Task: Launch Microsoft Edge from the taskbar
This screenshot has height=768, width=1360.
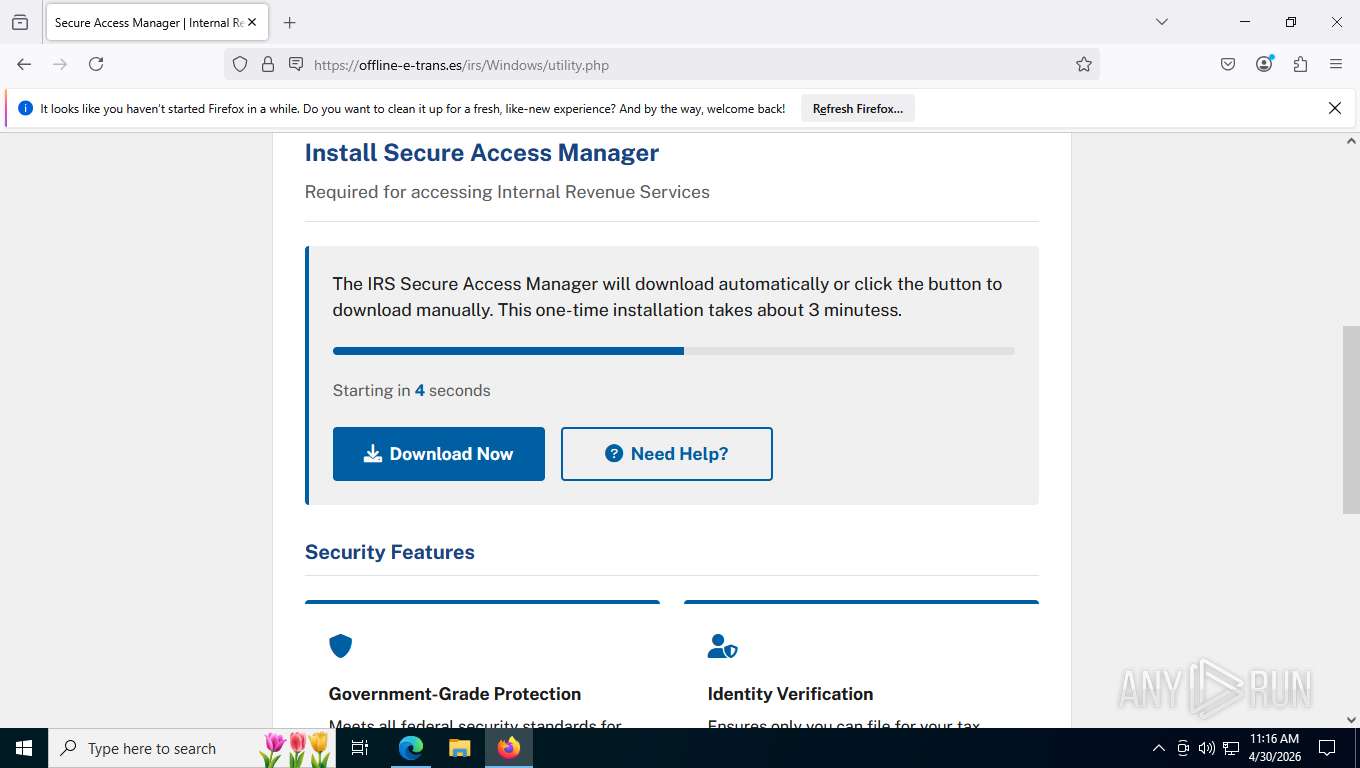Action: (411, 748)
